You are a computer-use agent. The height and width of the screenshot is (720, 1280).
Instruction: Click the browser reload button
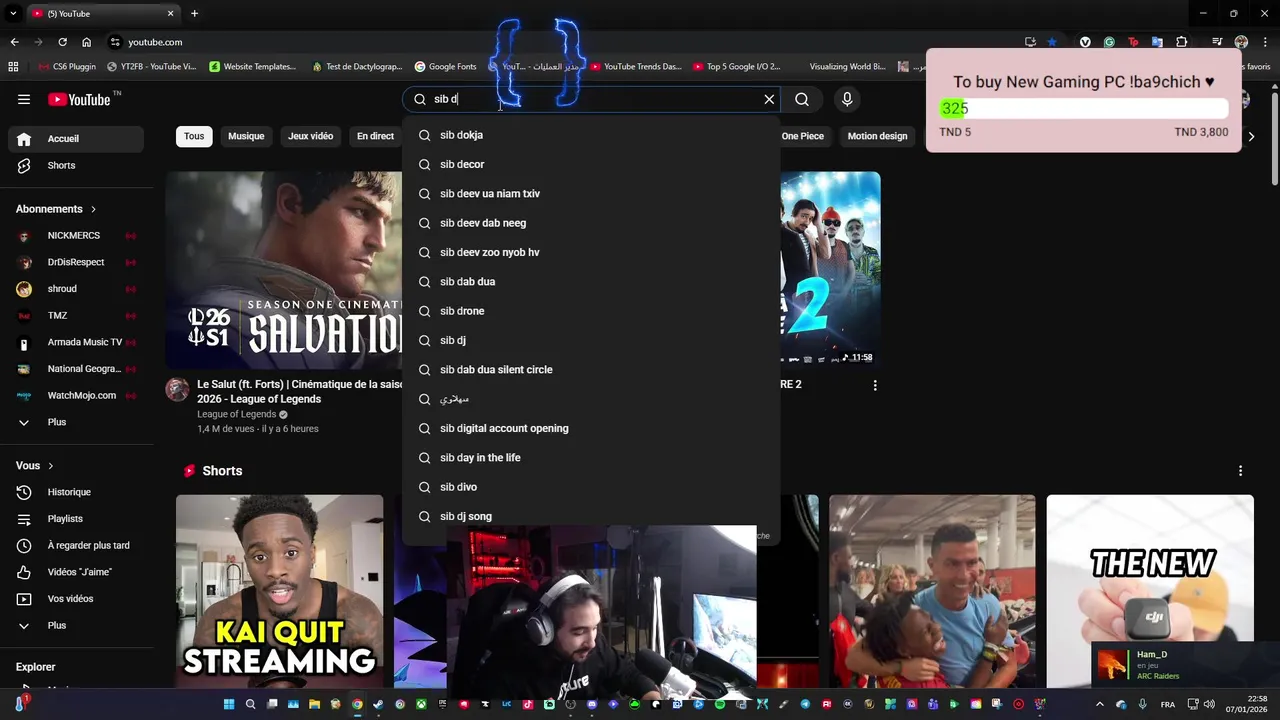pyautogui.click(x=62, y=42)
